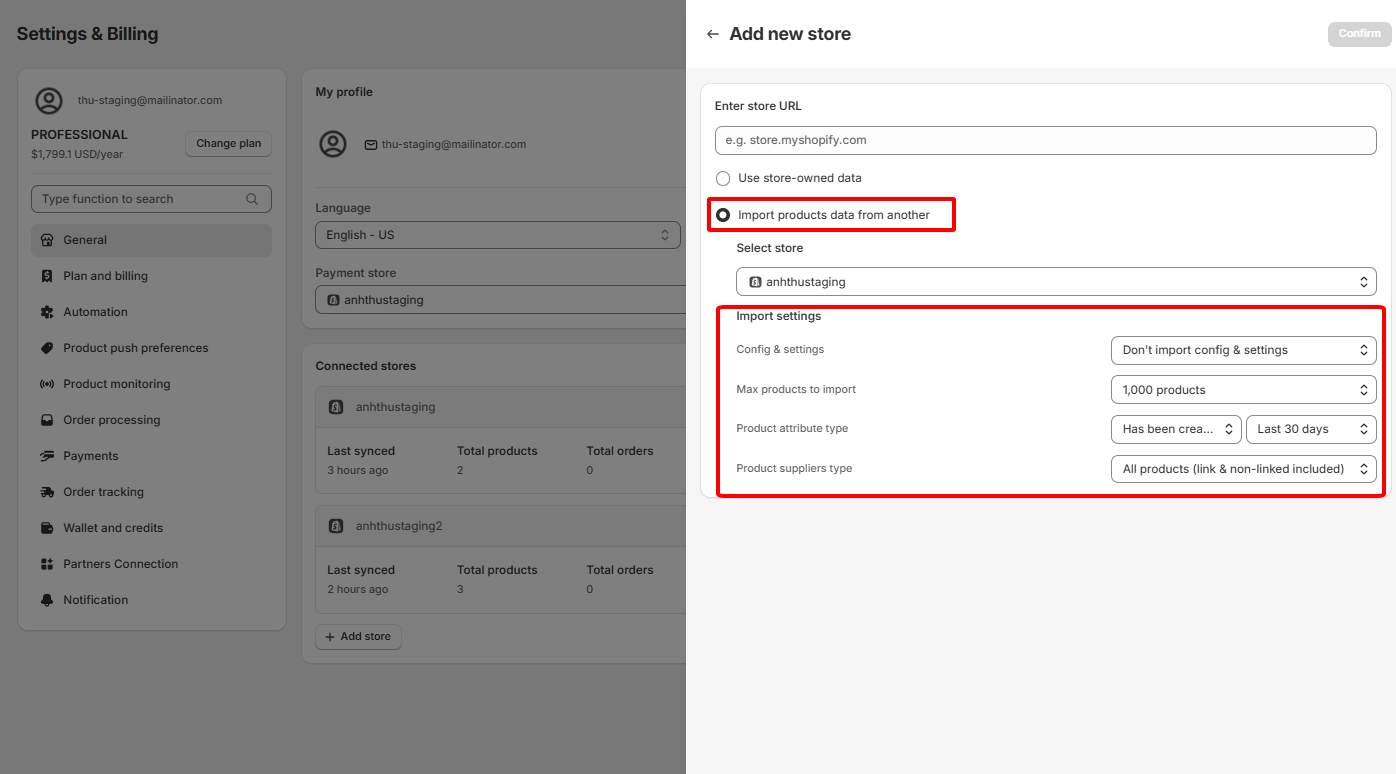Click the Product monitoring signal icon
1396x774 pixels.
point(47,384)
